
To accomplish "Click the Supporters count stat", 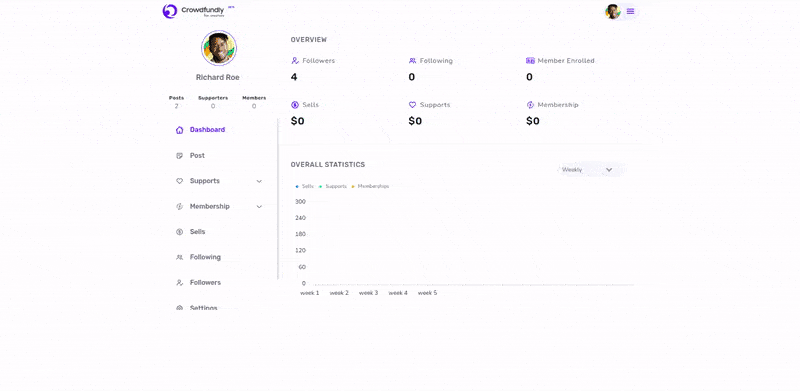I will pyautogui.click(x=213, y=102).
